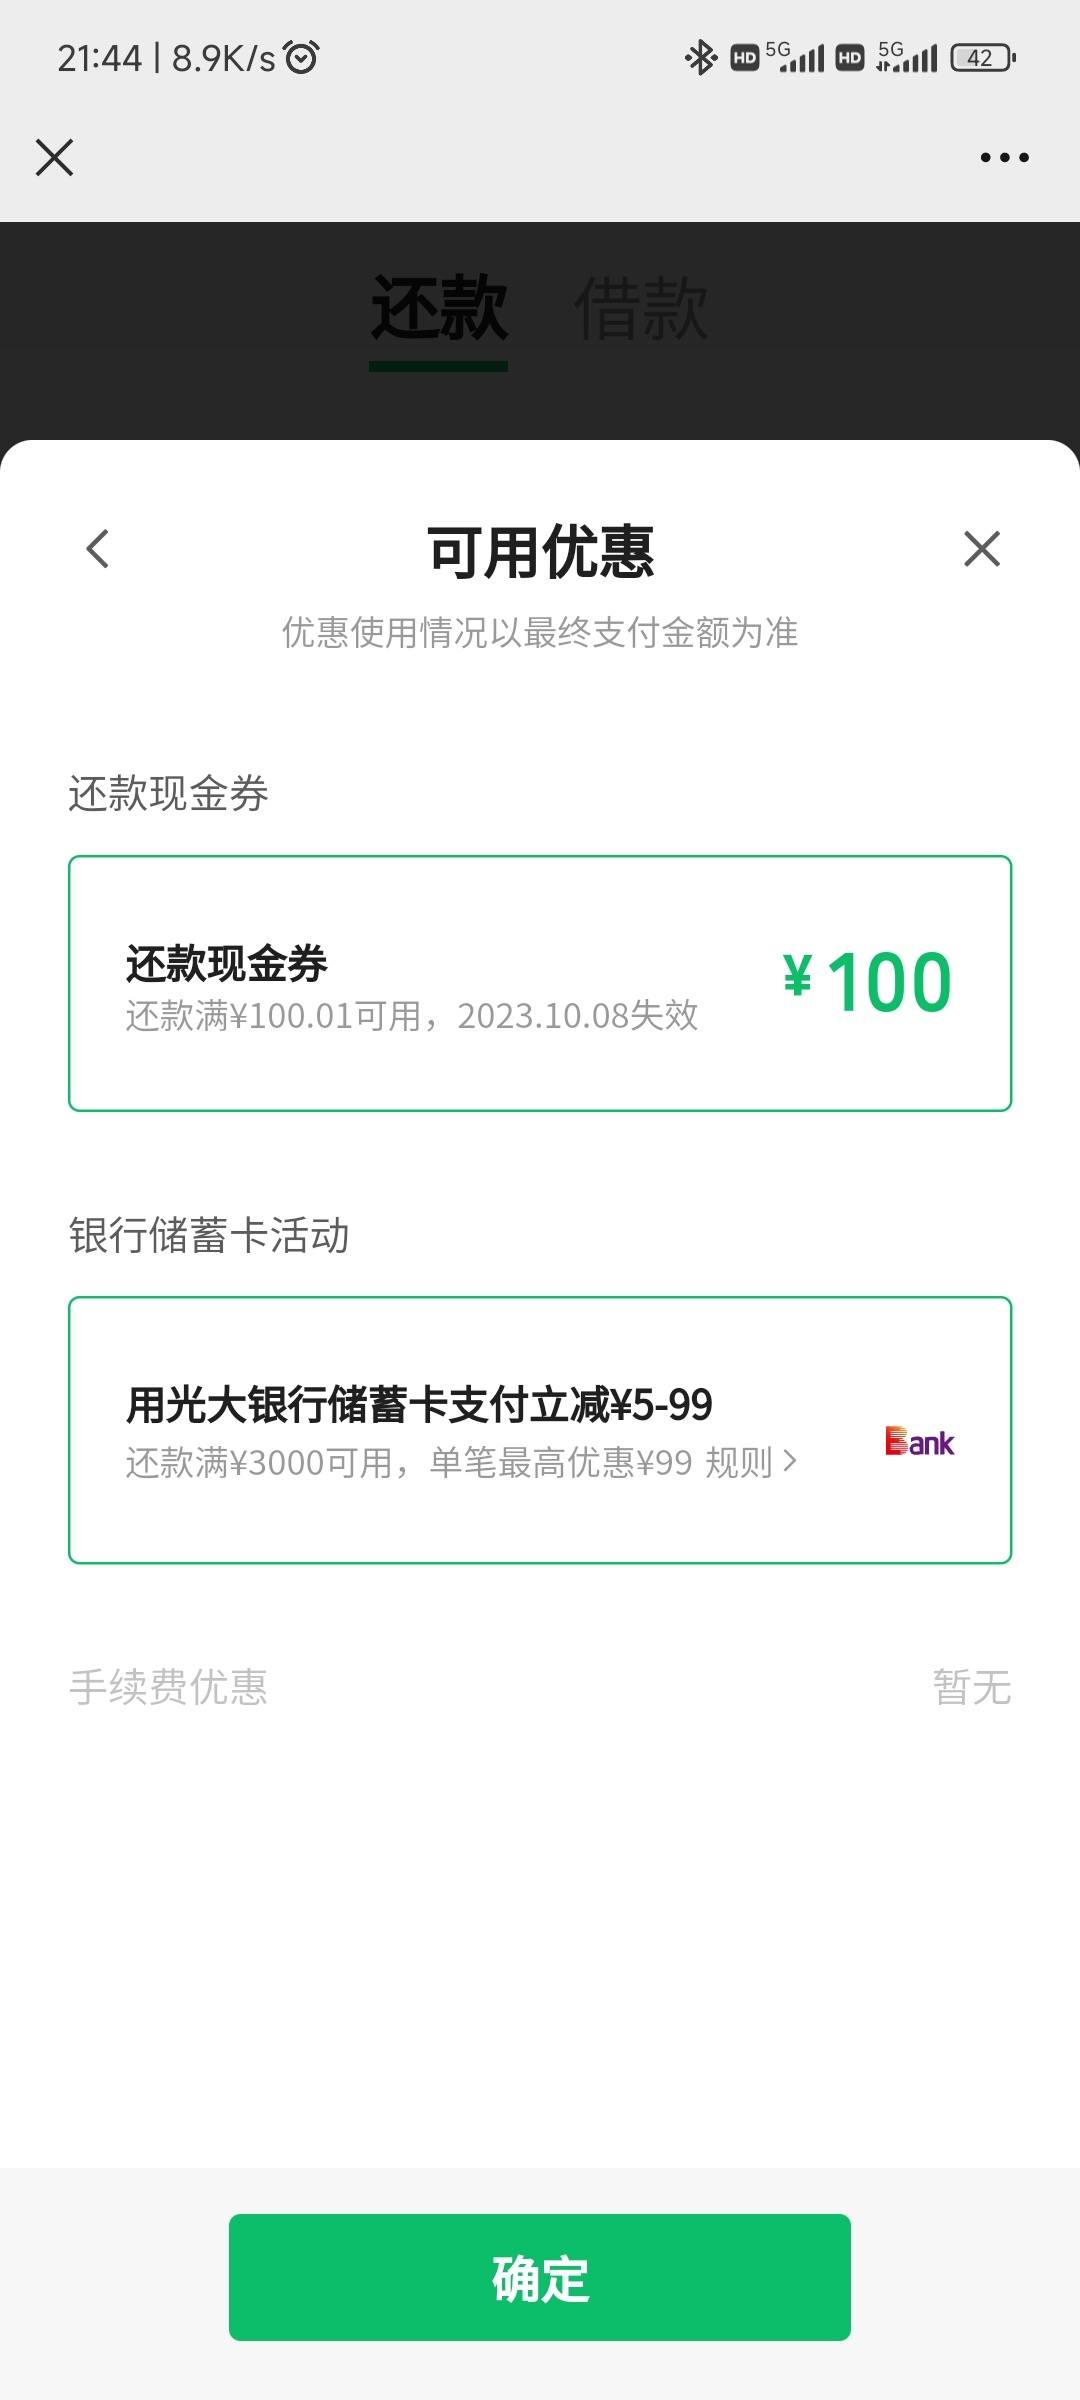Go back using the sheet's left chevron
1080x2400 pixels.
tap(97, 549)
